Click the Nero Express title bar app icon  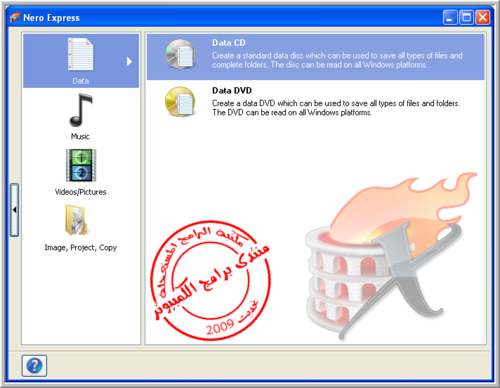[15, 17]
